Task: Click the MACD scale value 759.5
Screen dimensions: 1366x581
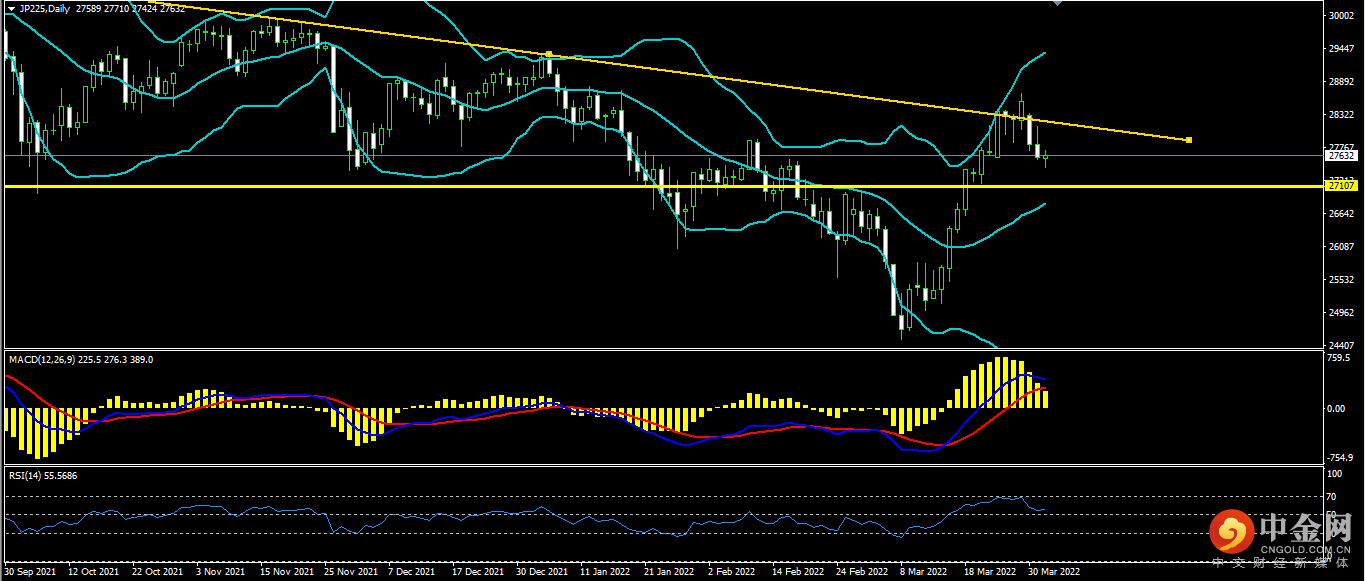Action: coord(1340,358)
